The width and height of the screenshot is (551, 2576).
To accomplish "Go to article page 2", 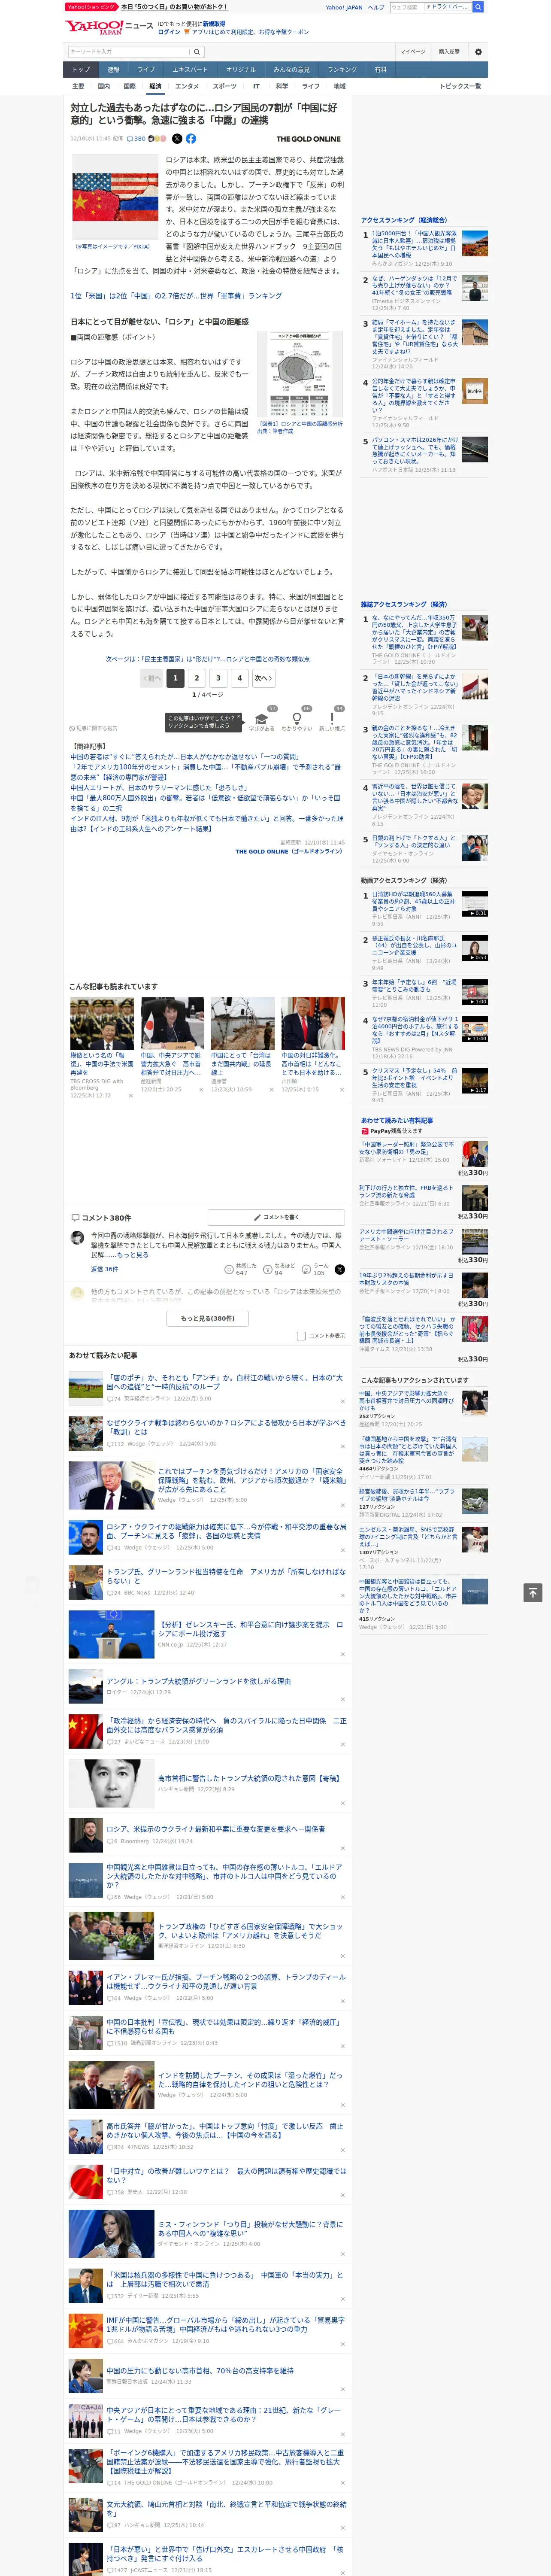I will [197, 678].
